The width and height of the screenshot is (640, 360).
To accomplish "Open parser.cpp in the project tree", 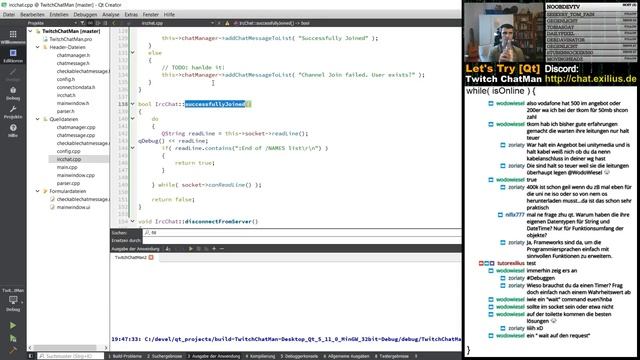I will click(x=68, y=183).
